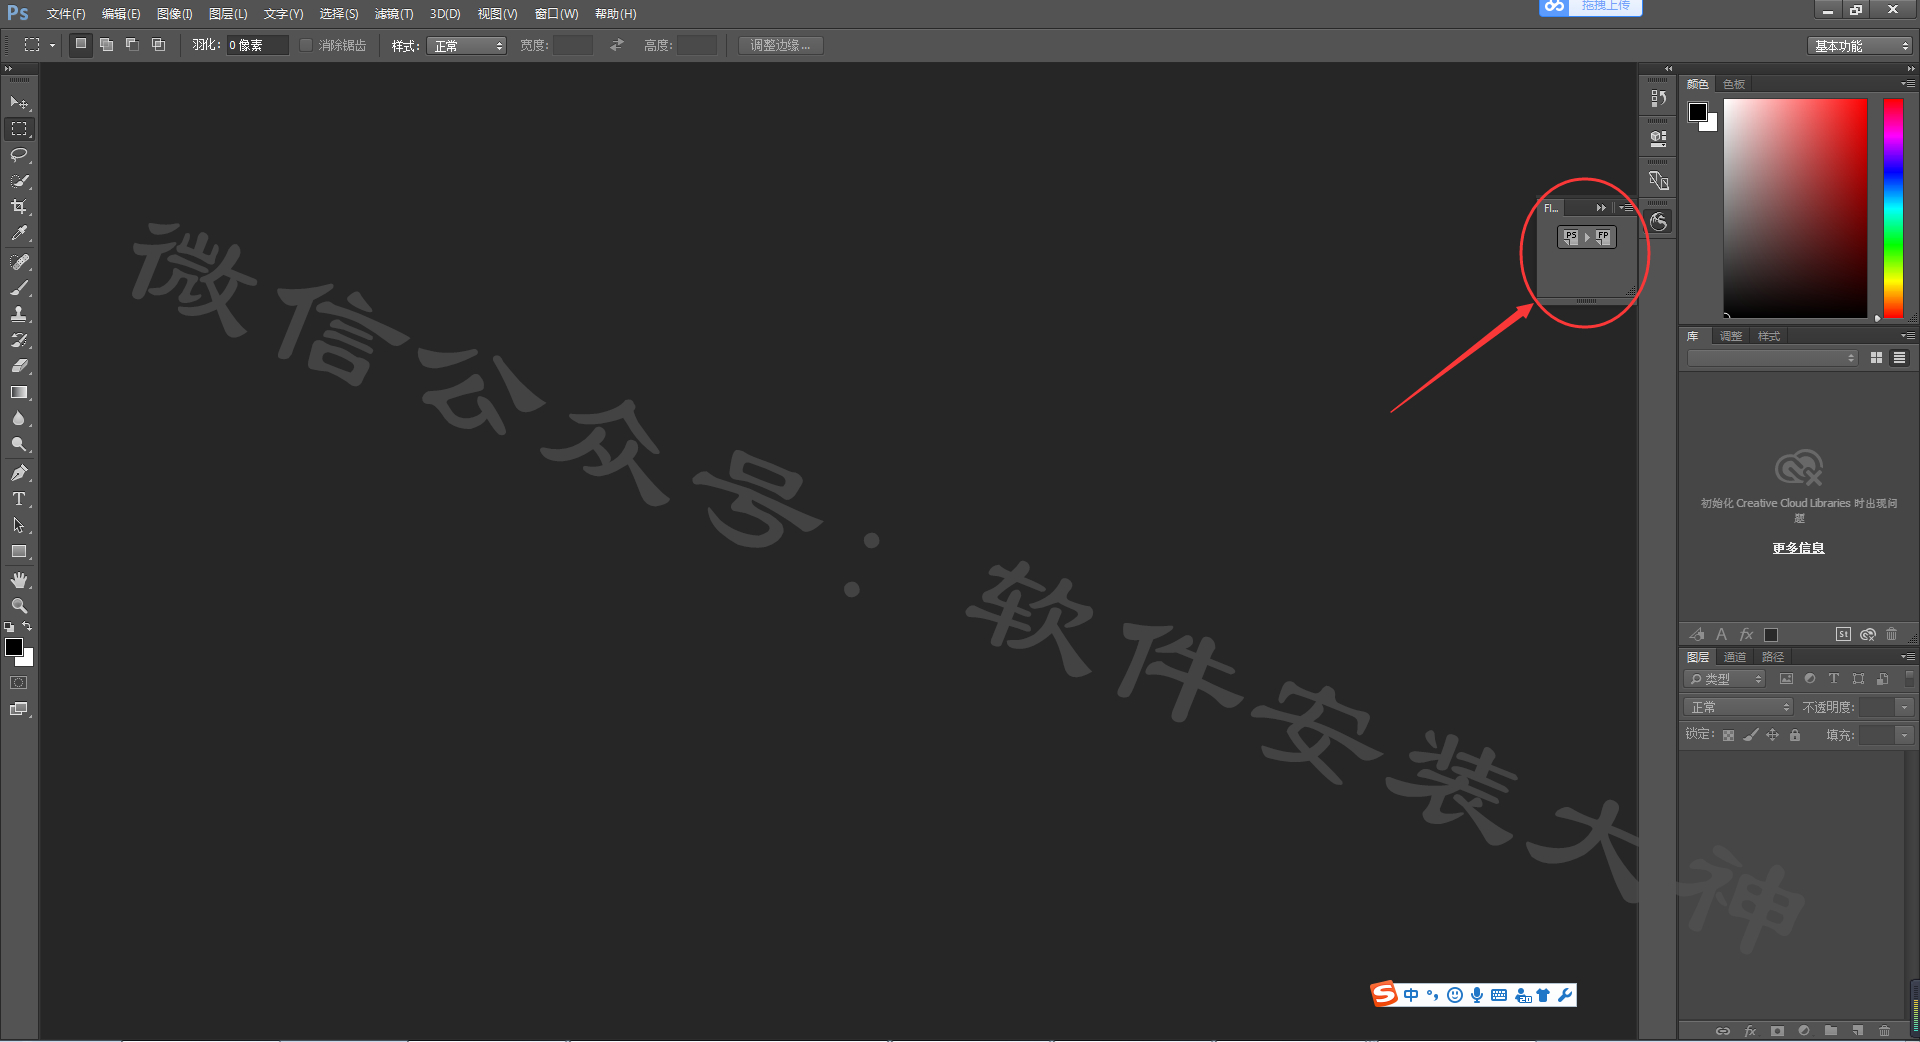
Task: Select the Quick Selection tool
Action: [x=19, y=181]
